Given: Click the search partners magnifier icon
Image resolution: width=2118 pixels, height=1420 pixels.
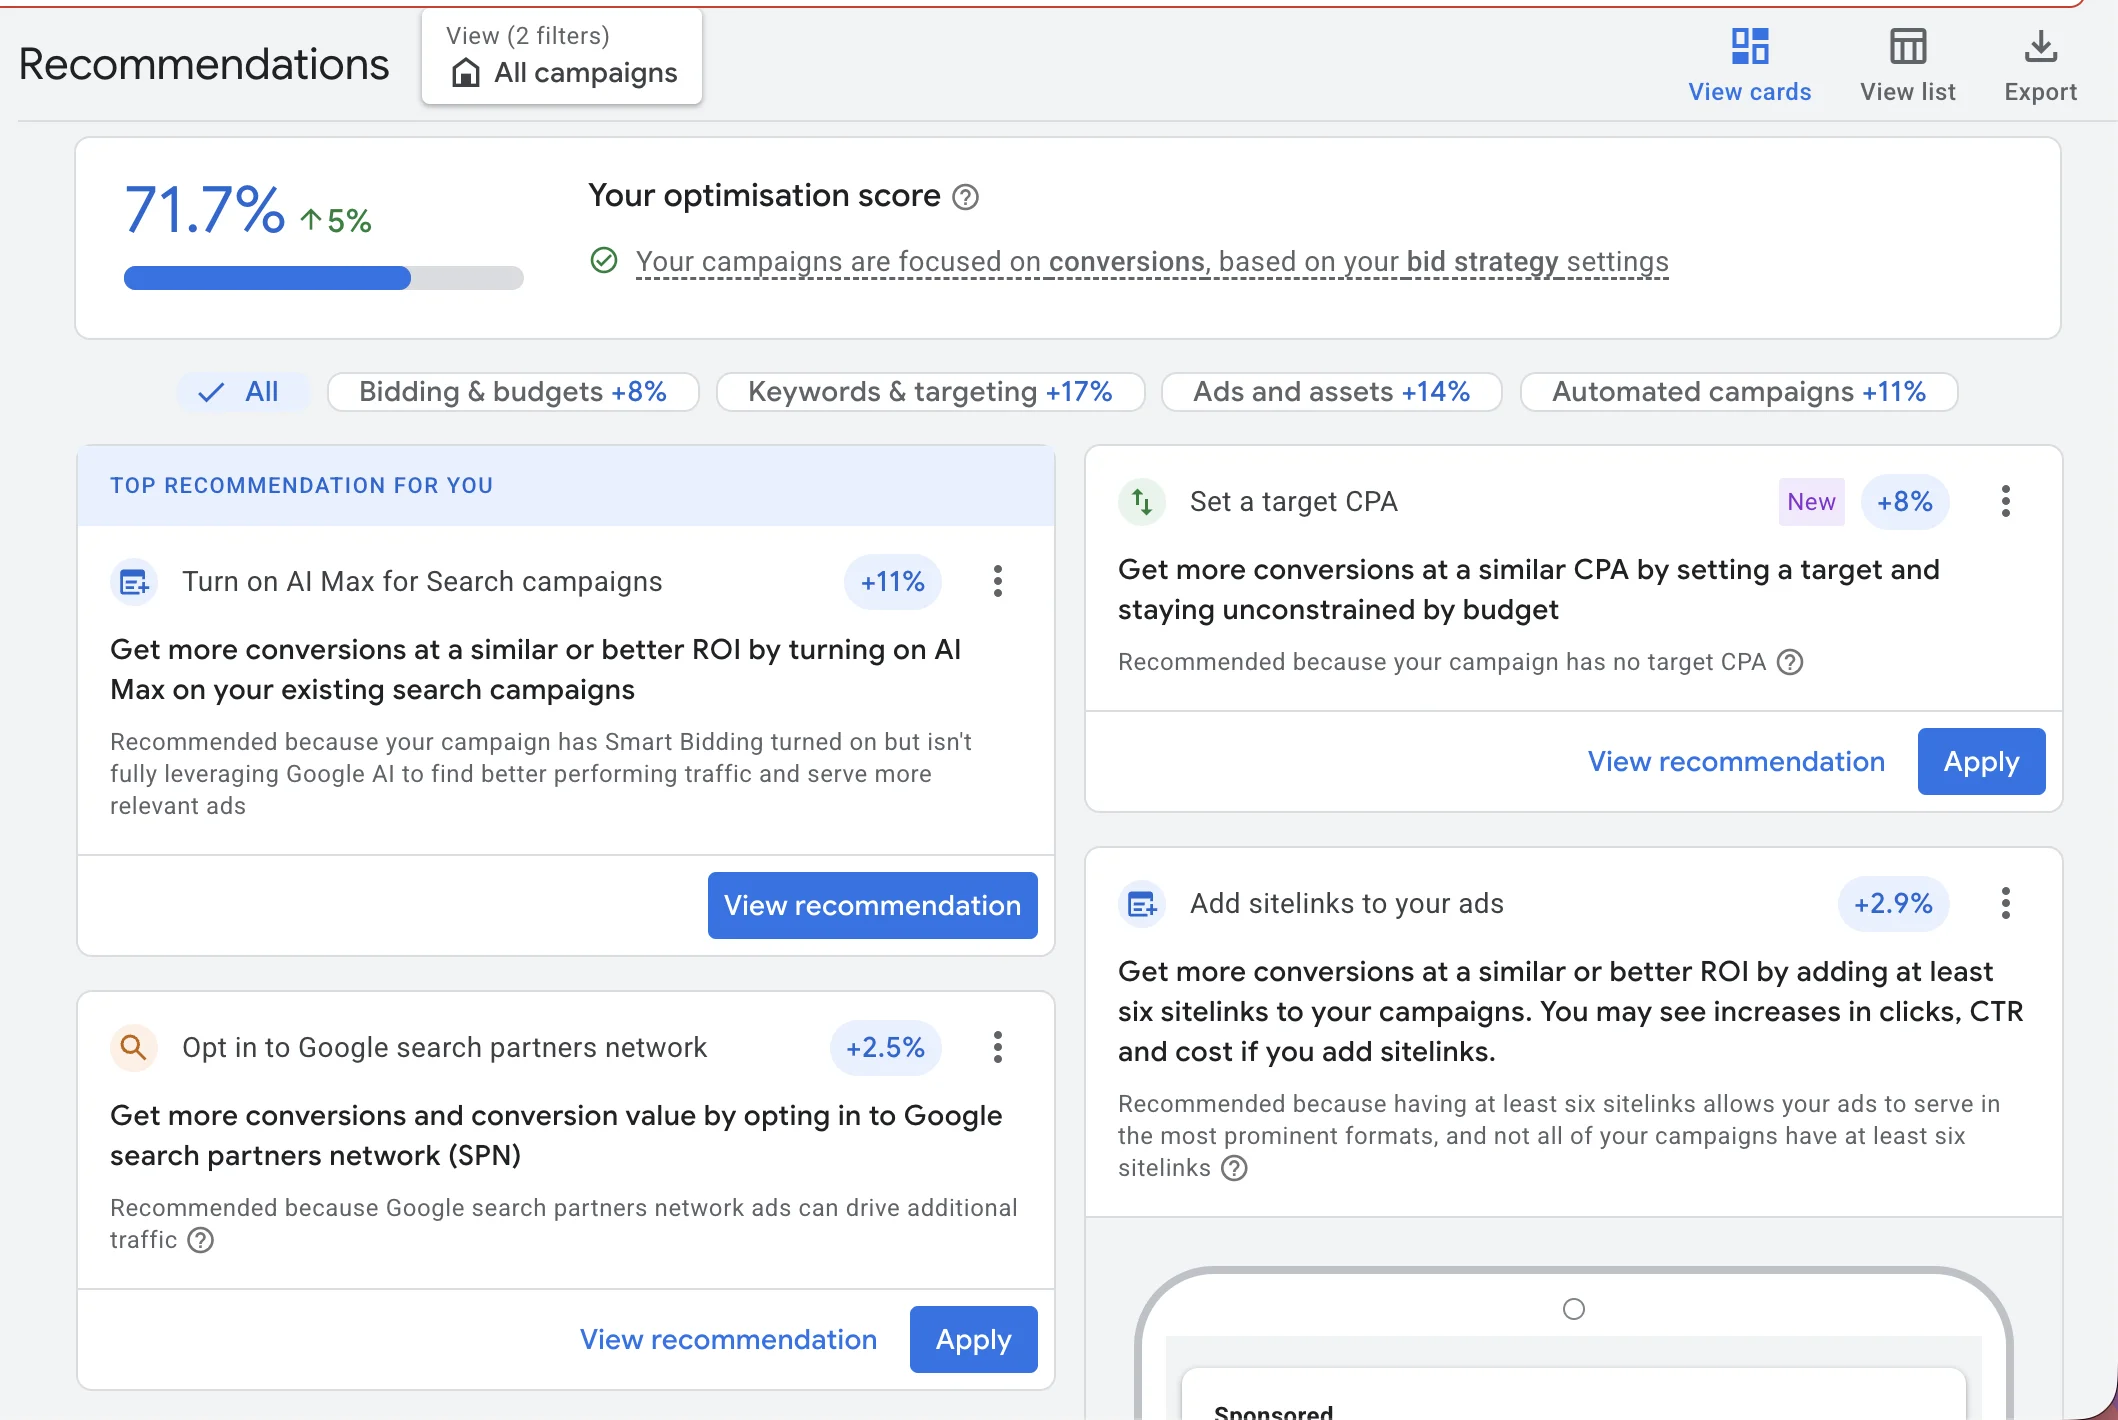Looking at the screenshot, I should 134,1047.
